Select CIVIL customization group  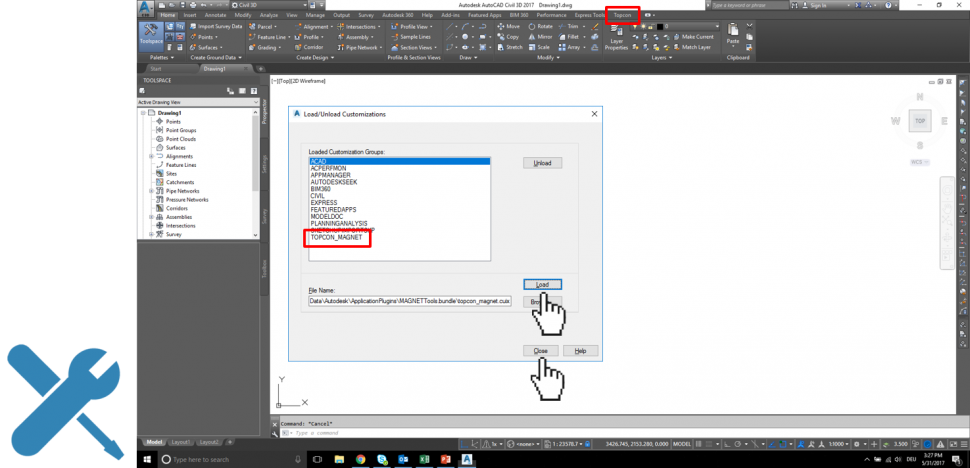317,195
